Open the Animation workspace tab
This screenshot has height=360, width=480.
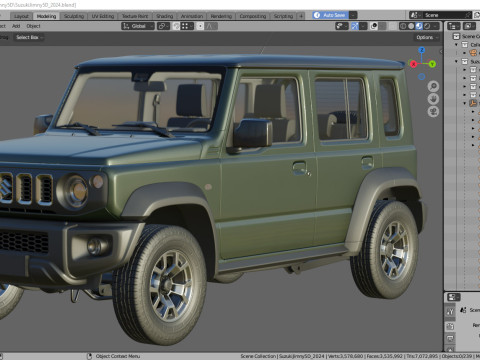click(x=192, y=16)
